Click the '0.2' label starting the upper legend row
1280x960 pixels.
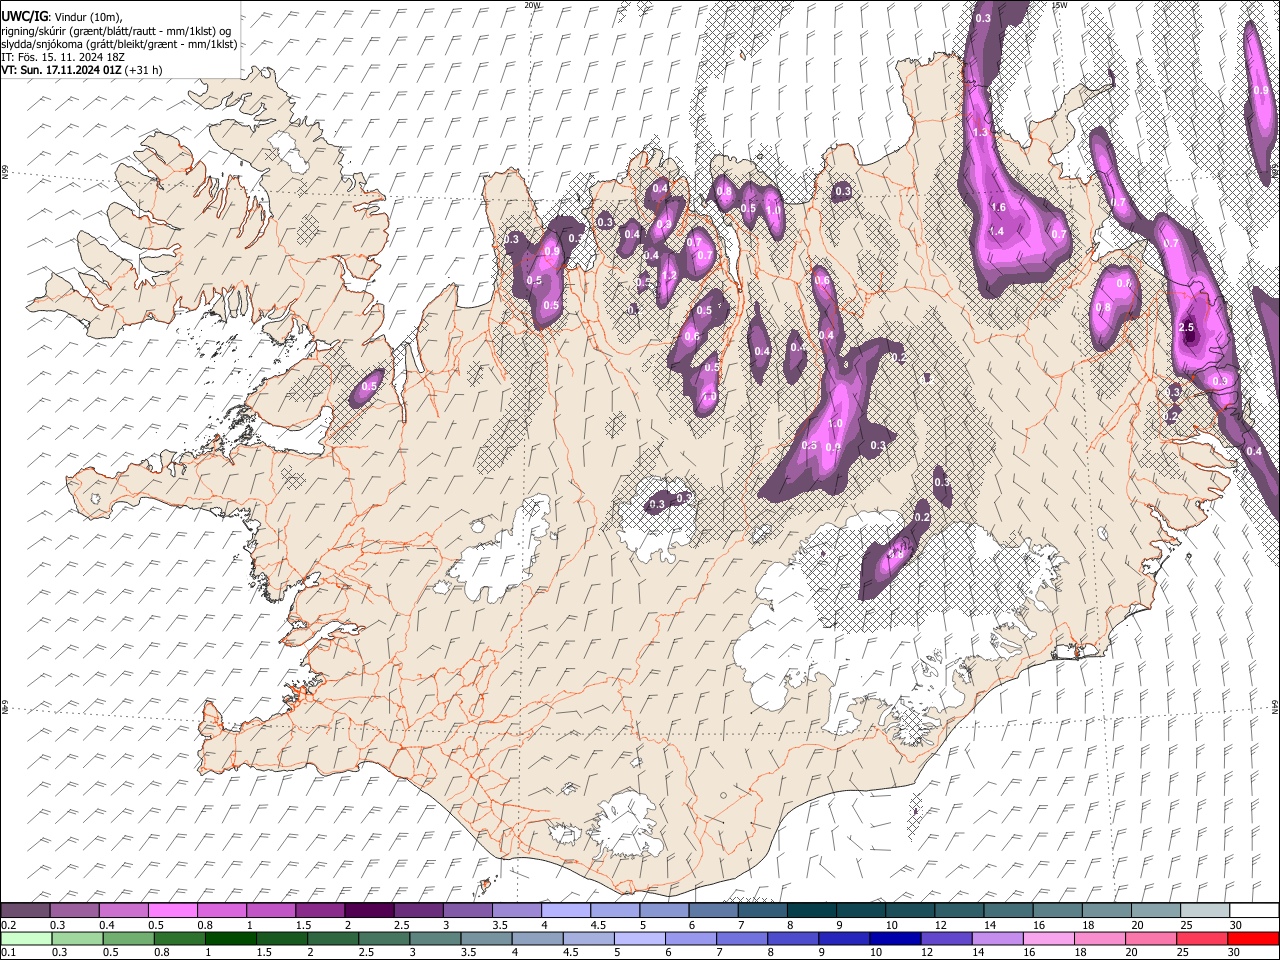8,925
